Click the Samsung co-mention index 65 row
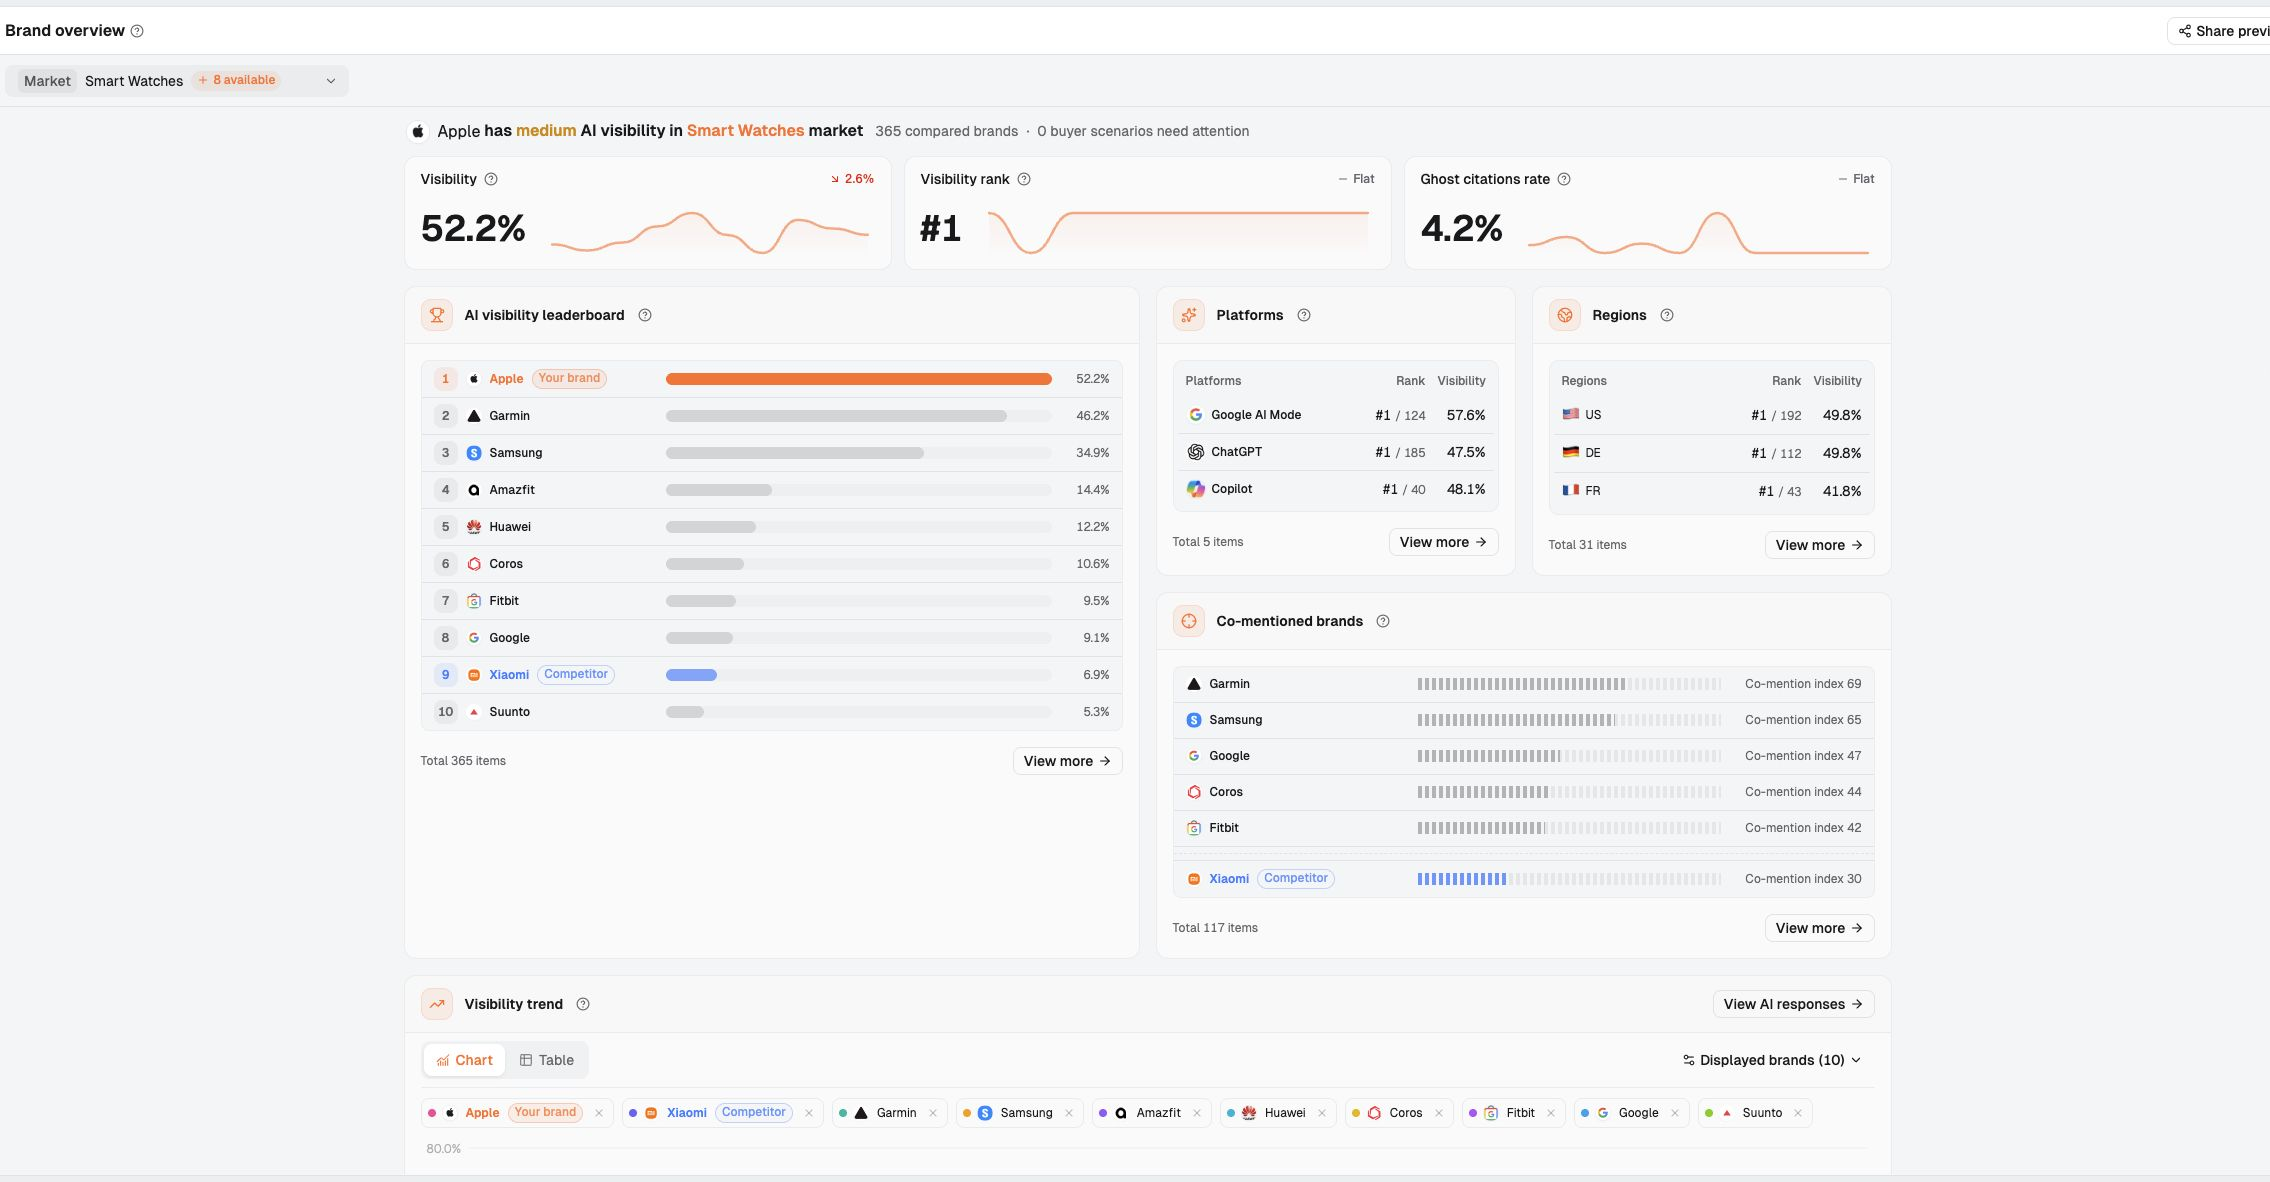The width and height of the screenshot is (2270, 1182). (1523, 720)
